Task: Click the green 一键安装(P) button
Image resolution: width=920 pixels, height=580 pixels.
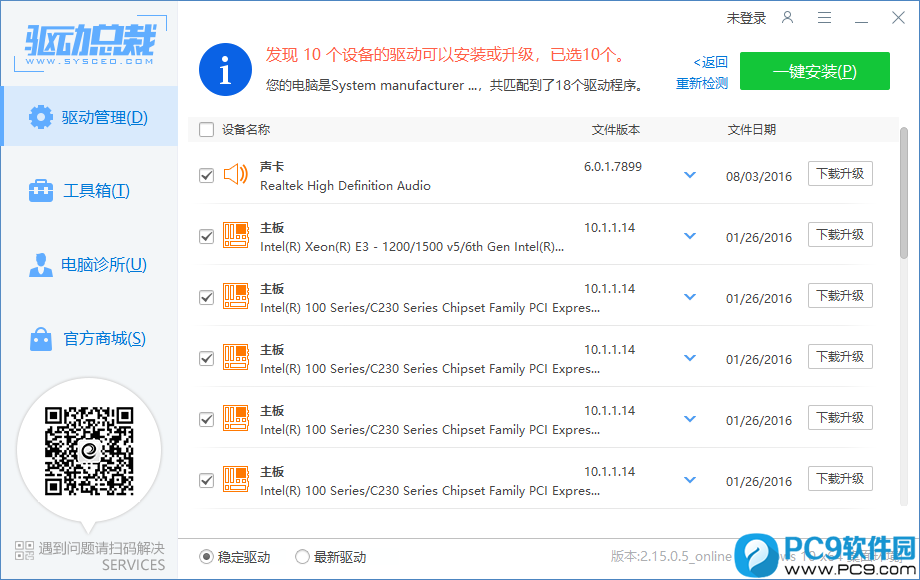Action: click(x=814, y=71)
